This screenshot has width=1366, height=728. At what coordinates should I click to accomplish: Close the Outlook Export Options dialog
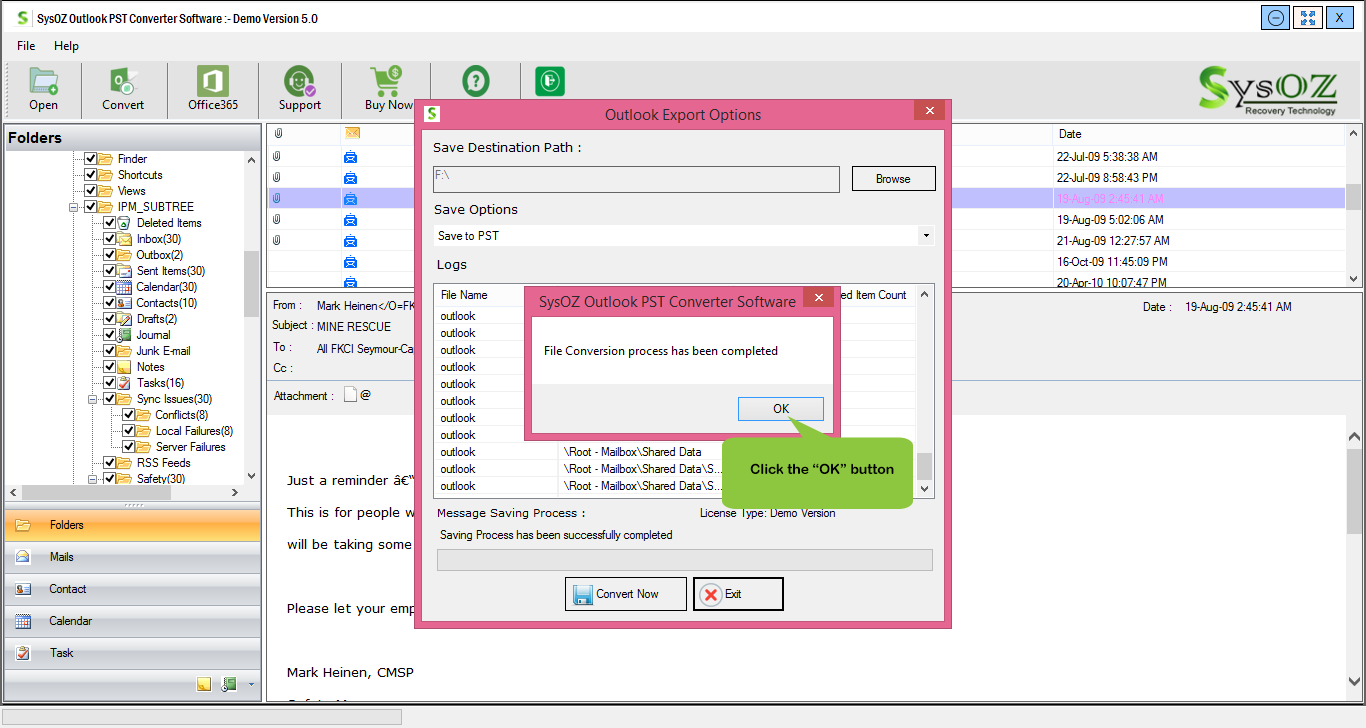pos(929,111)
